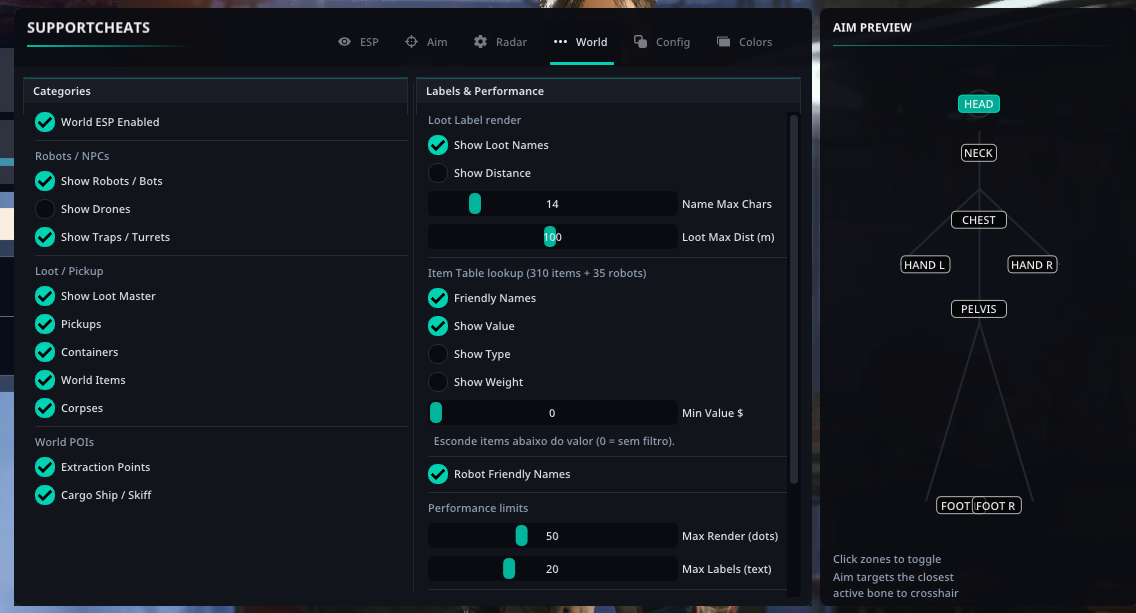
Task: Adjust the Loot Max Dist slider
Action: (x=553, y=237)
